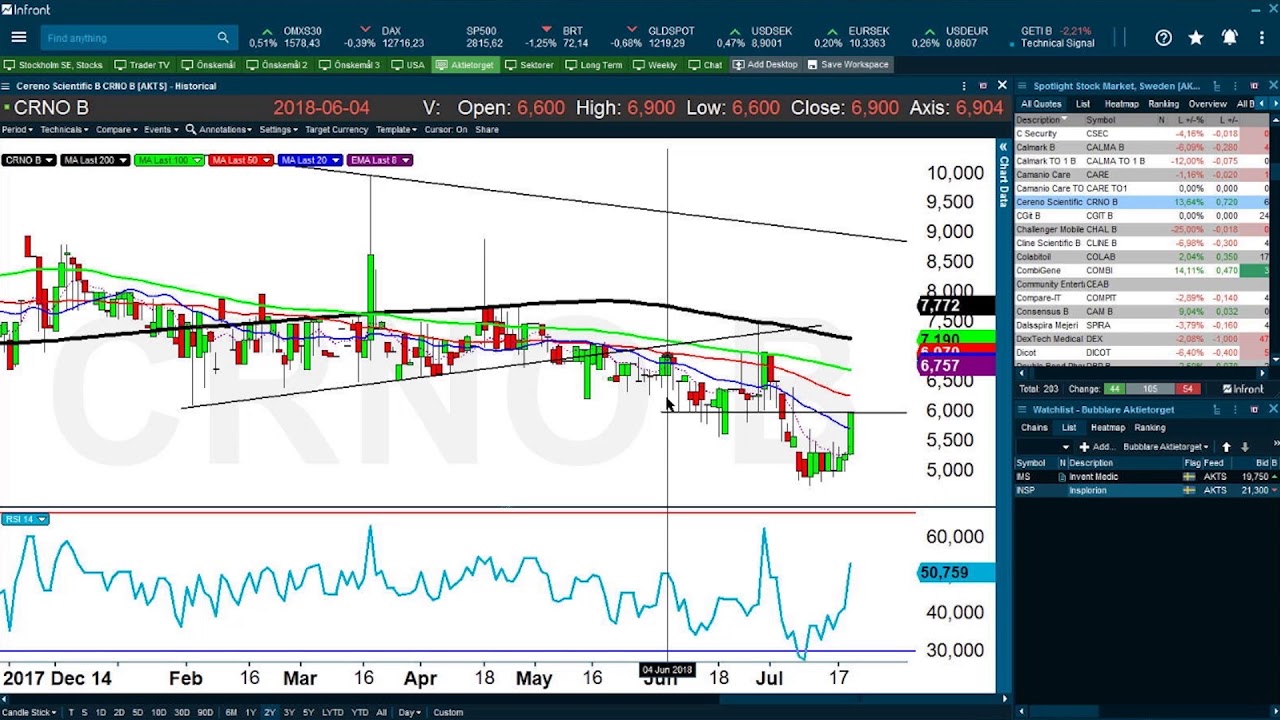Viewport: 1280px width, 720px height.
Task: Open Ranking tab in Watchlist window
Action: (1149, 428)
